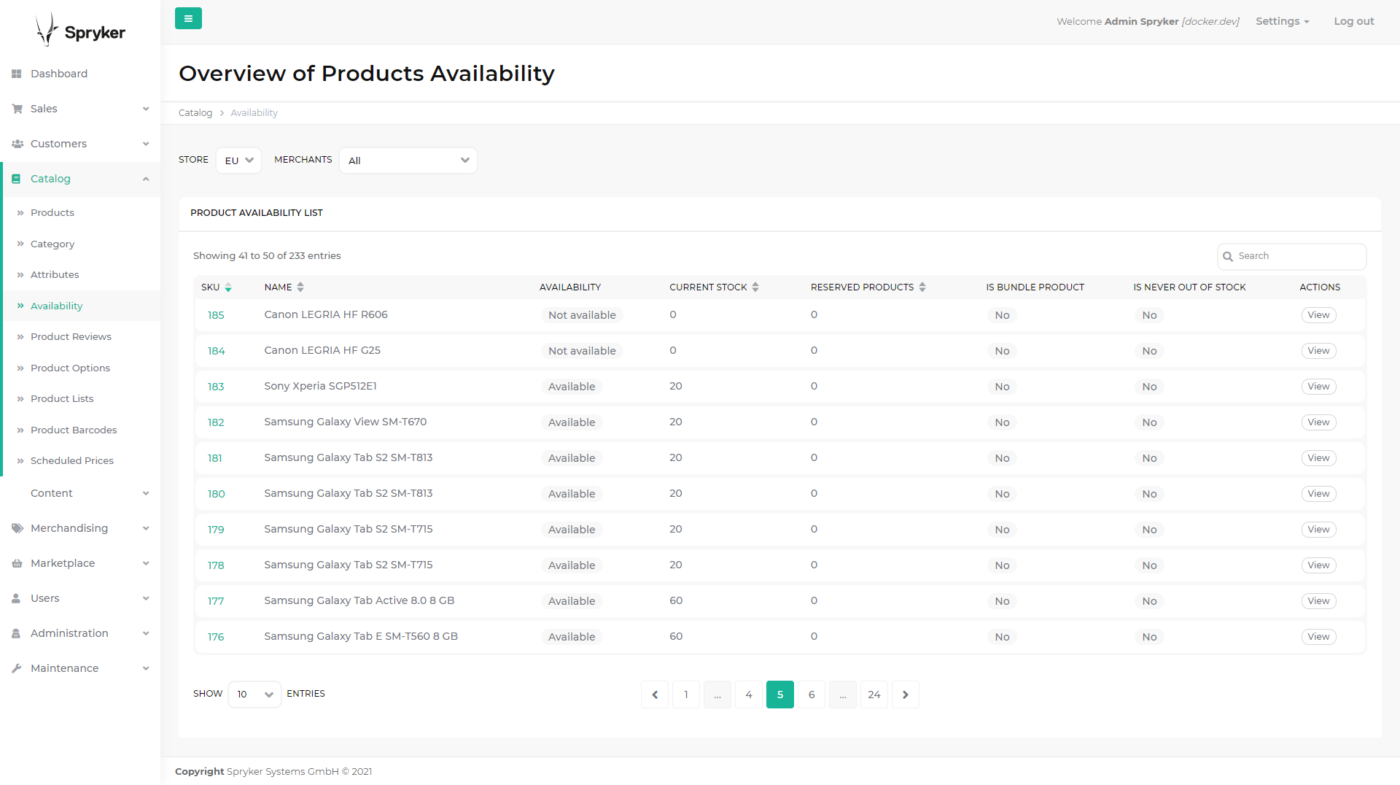Go to previous page with left arrow
Screen dimensions: 1400x785
click(x=654, y=695)
